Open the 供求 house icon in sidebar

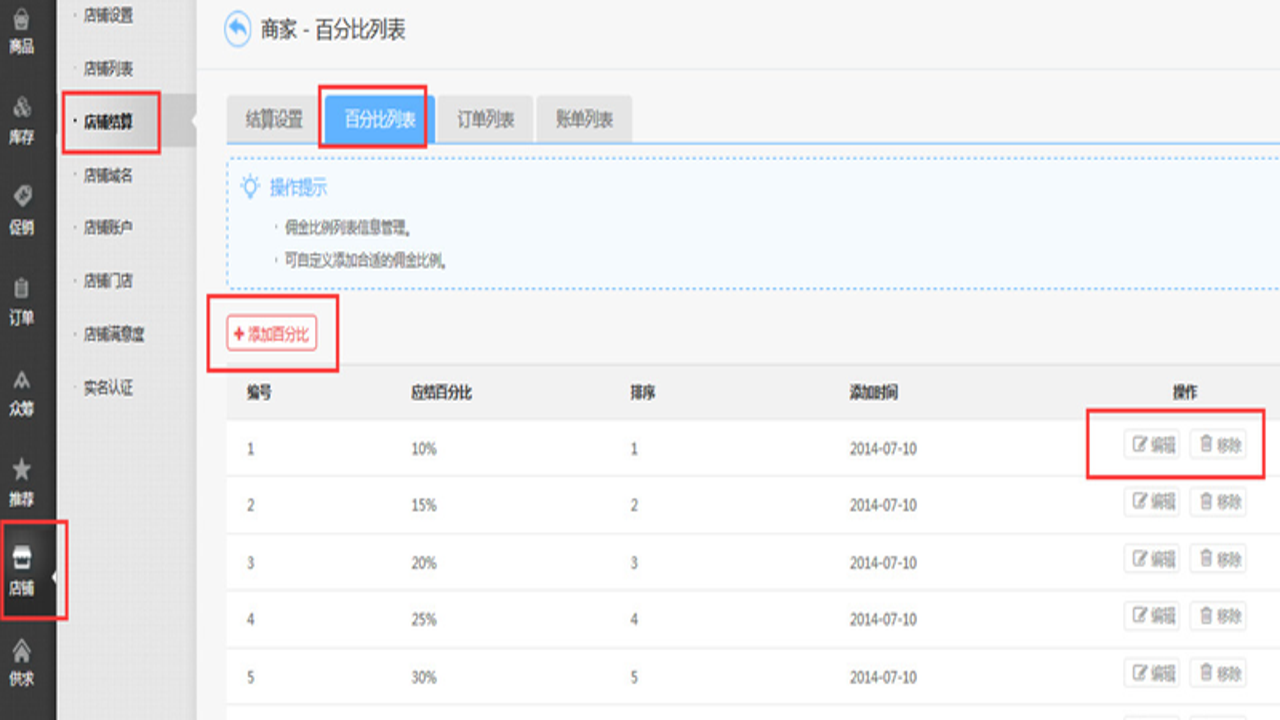(22, 662)
